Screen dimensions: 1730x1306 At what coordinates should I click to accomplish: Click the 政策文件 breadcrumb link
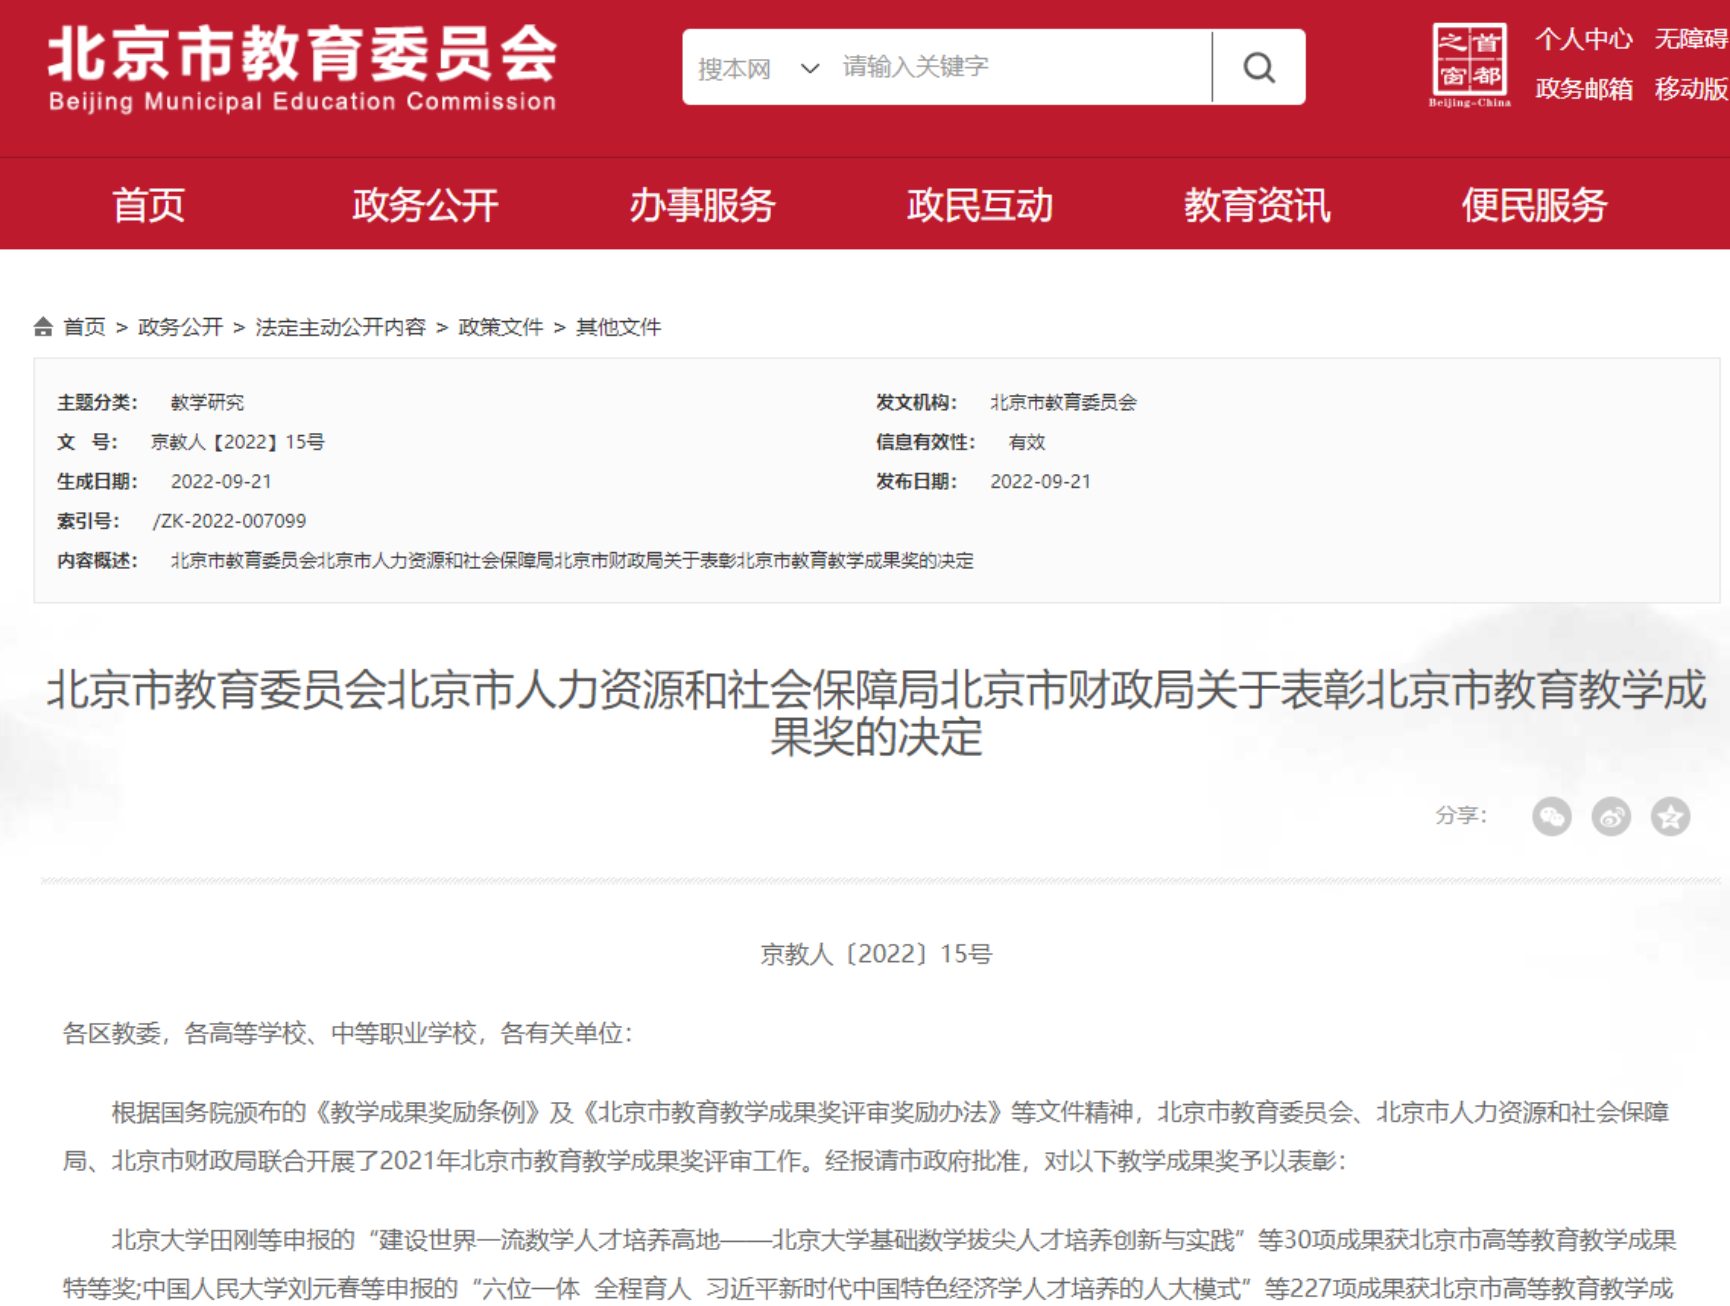pos(500,327)
